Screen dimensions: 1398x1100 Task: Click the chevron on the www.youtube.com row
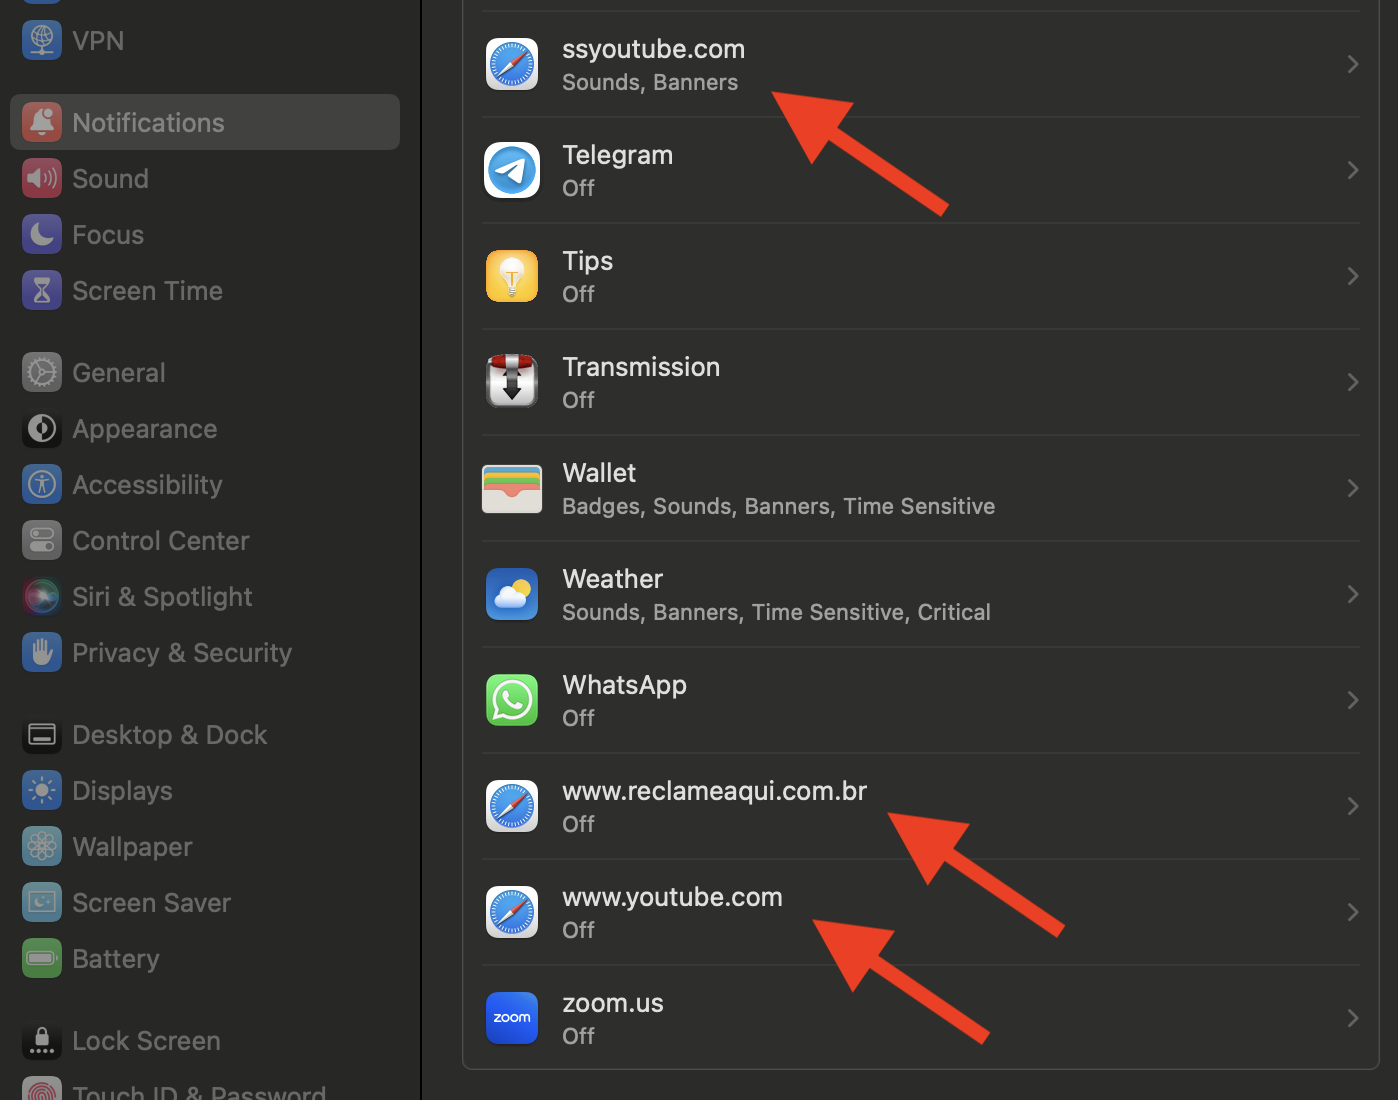(1353, 912)
